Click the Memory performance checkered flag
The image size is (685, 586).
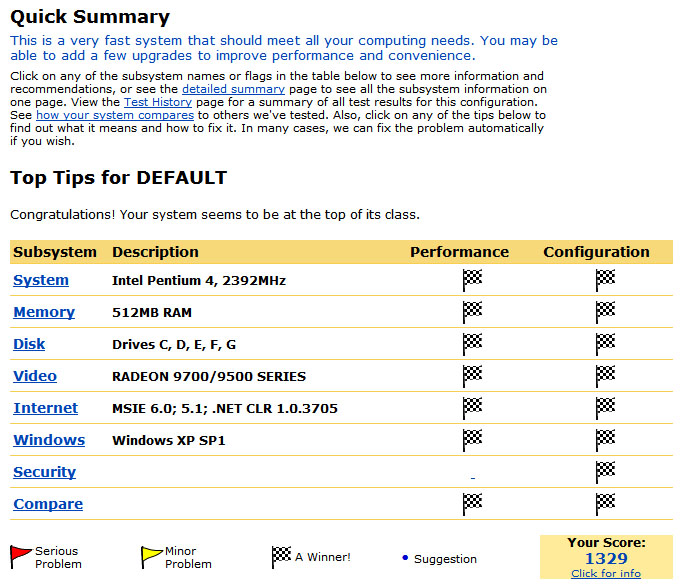pos(472,312)
